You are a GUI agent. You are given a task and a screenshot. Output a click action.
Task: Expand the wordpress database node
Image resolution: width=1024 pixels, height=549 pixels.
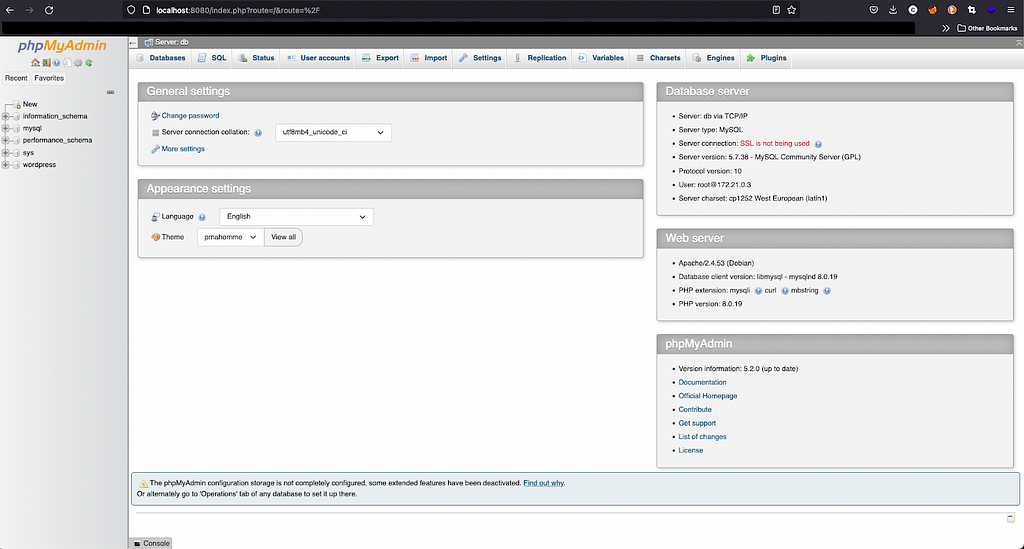pyautogui.click(x=5, y=165)
